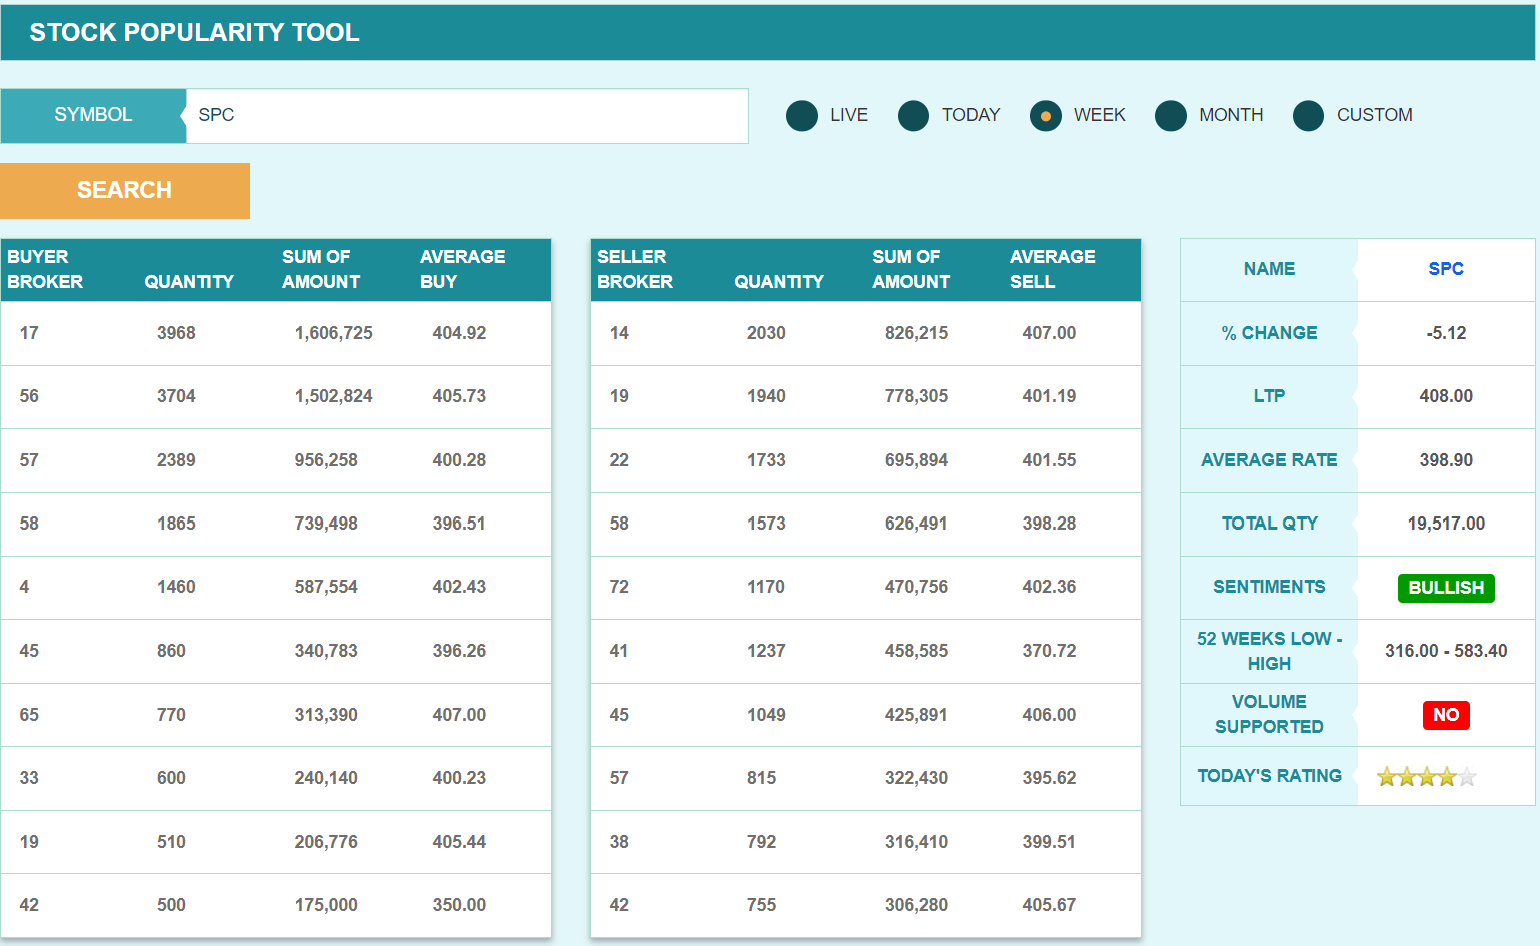The width and height of the screenshot is (1540, 946).
Task: Pick the CUSTOM date range option
Action: point(1308,116)
